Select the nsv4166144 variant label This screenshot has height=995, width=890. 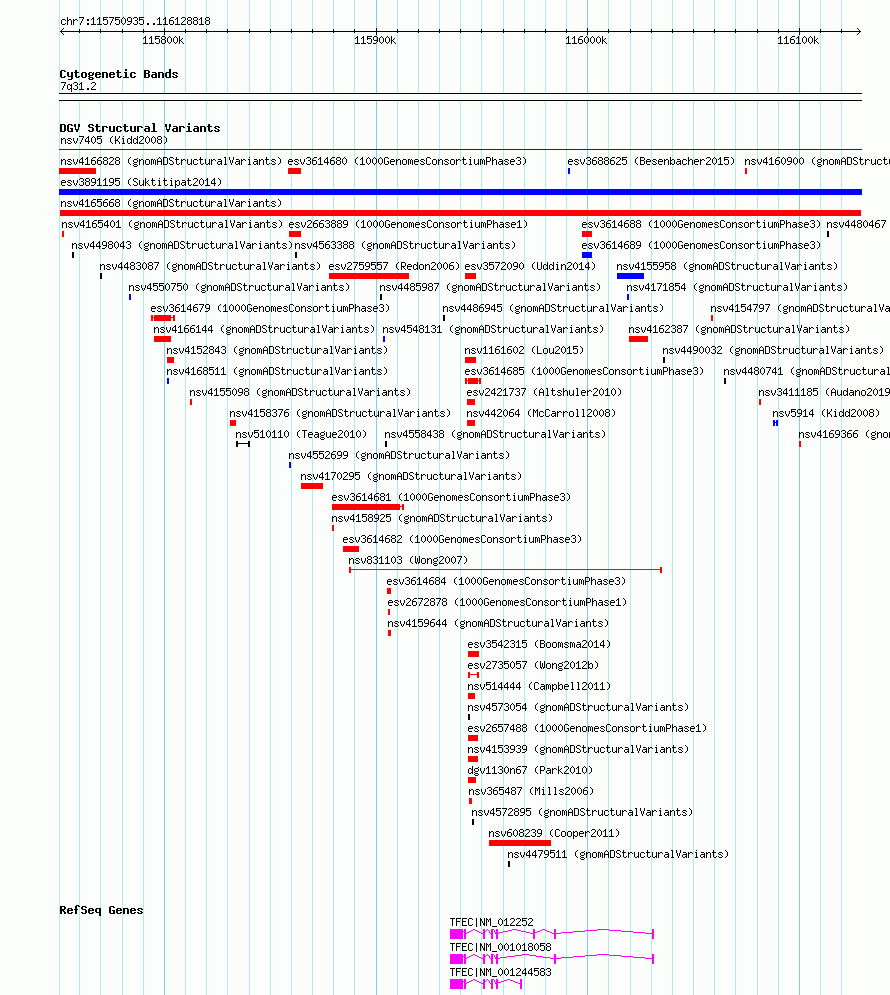[264, 329]
